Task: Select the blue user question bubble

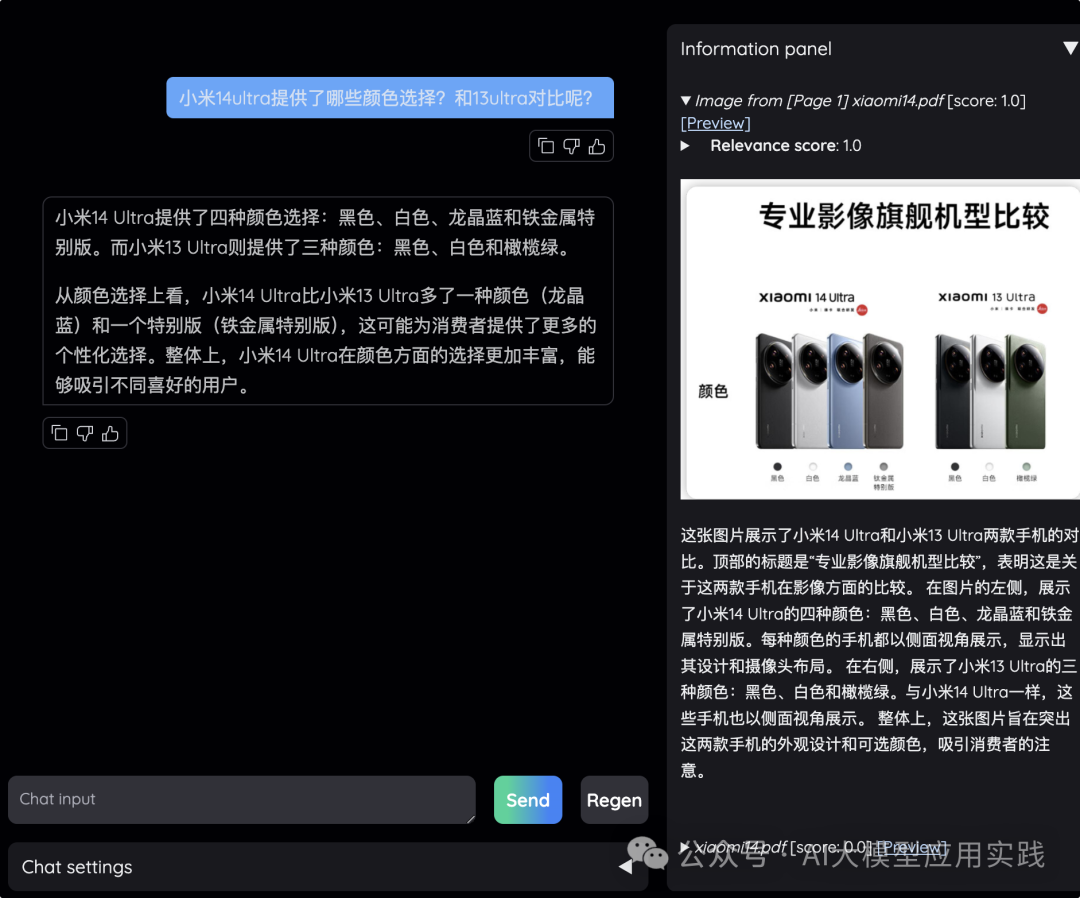Action: [x=390, y=98]
